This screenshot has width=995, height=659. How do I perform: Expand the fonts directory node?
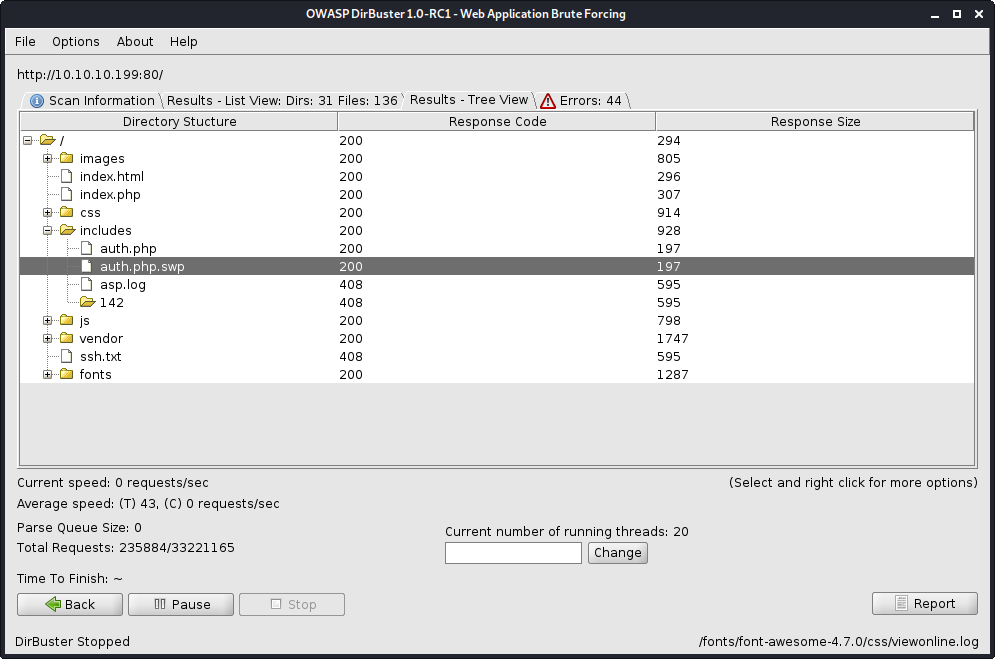pos(47,374)
